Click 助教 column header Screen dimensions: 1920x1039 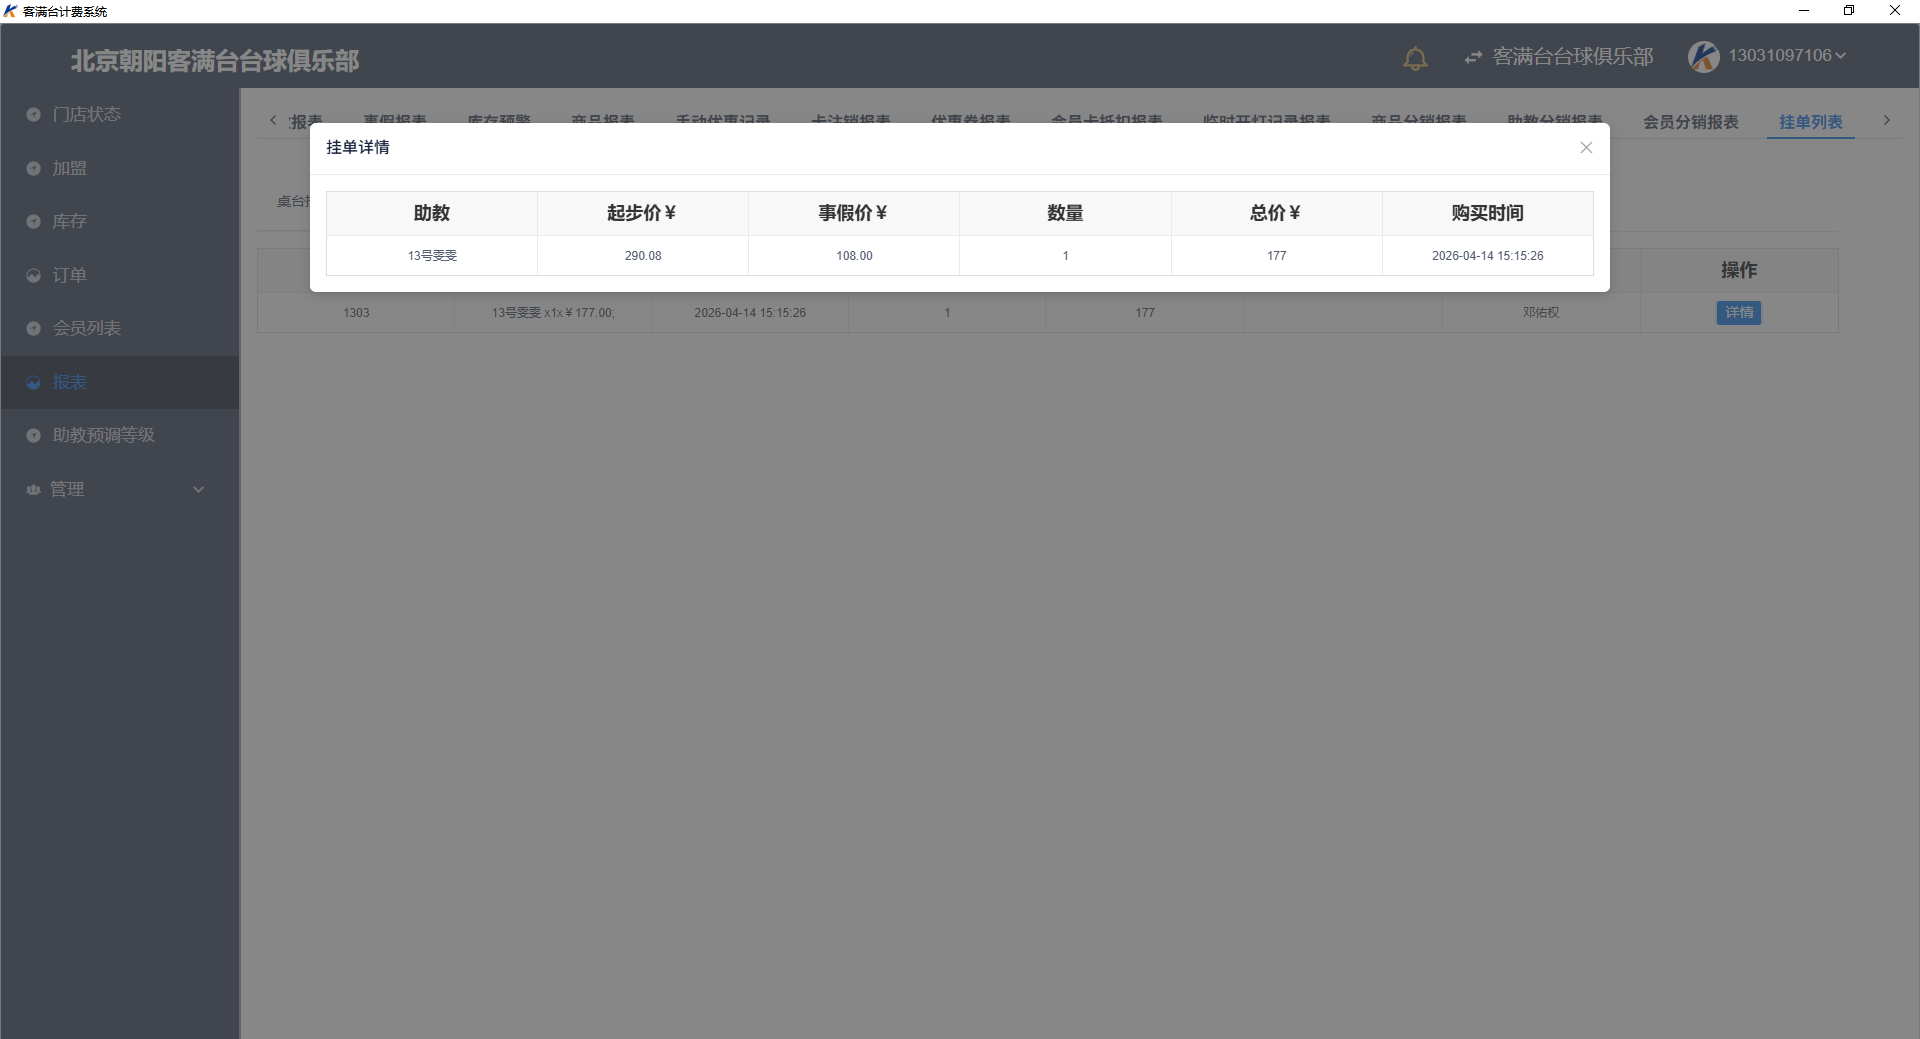coord(432,213)
